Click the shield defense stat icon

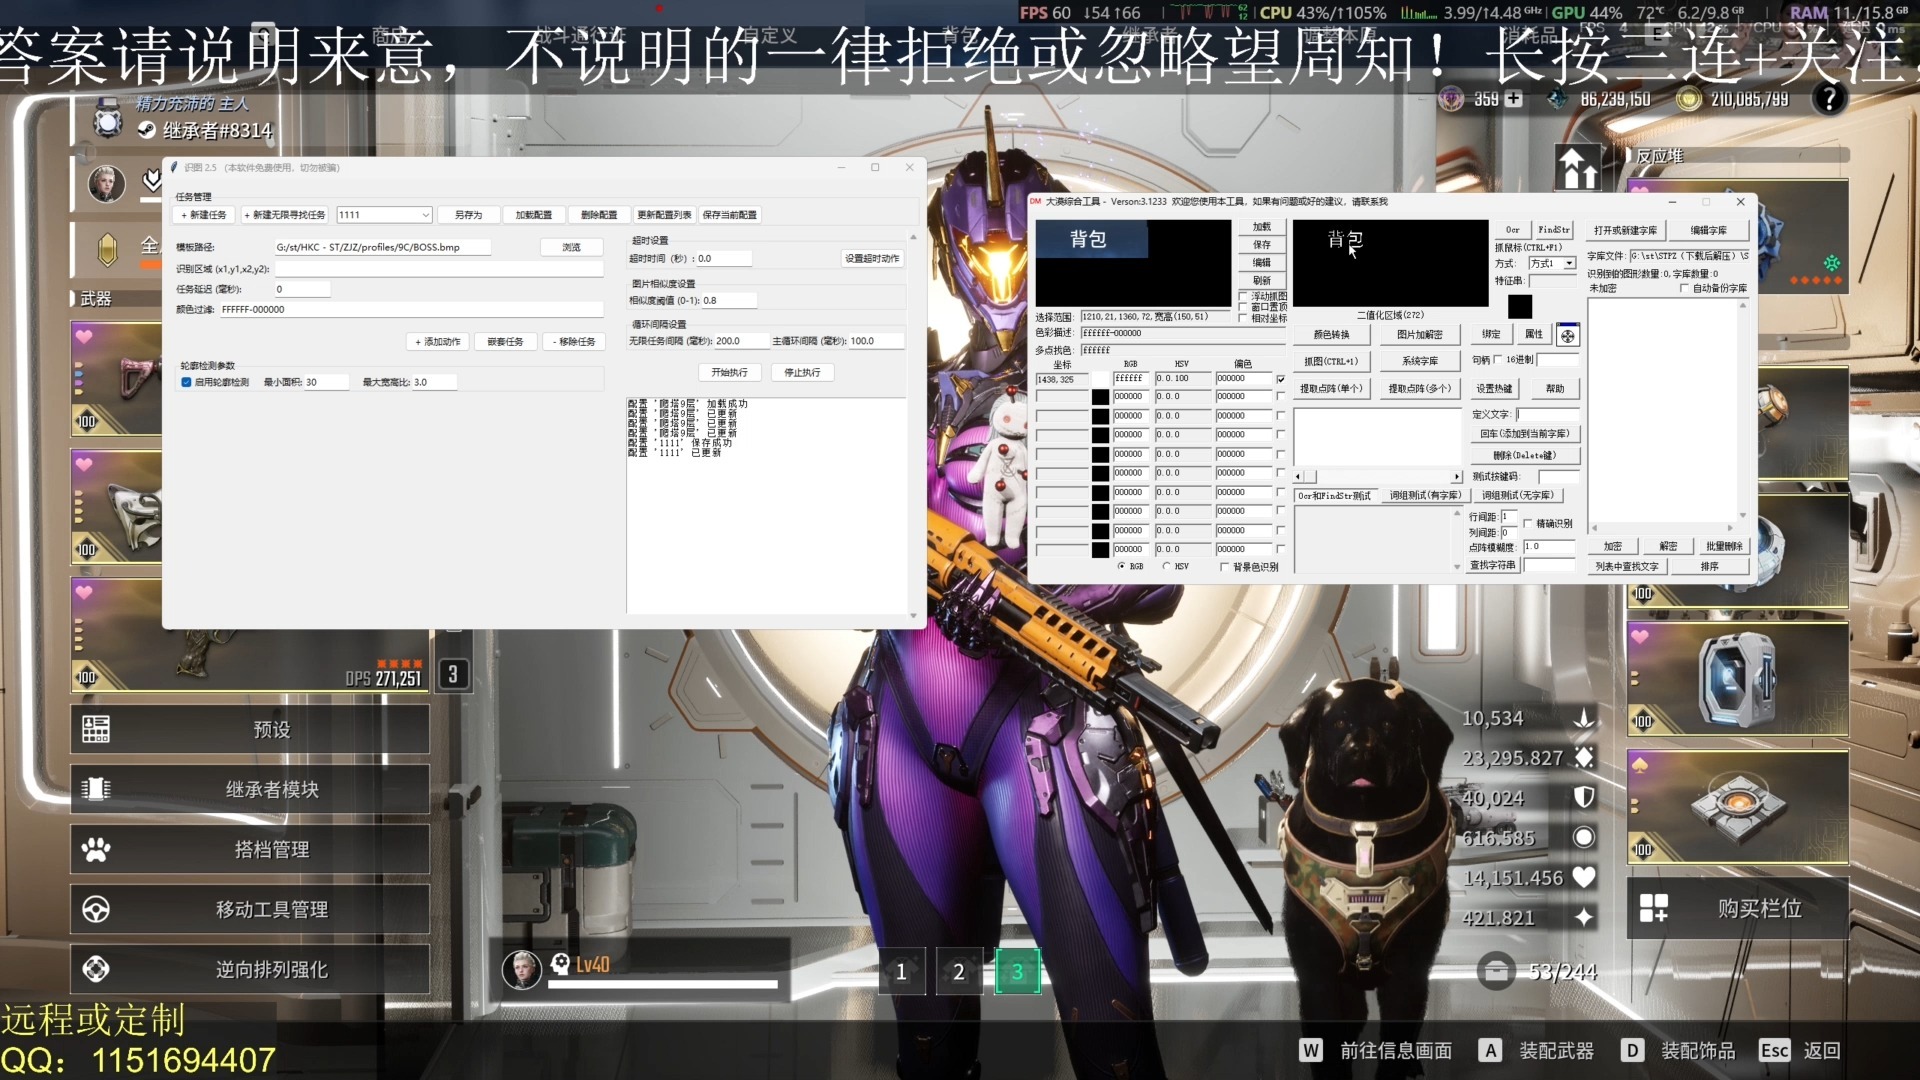[x=1584, y=797]
